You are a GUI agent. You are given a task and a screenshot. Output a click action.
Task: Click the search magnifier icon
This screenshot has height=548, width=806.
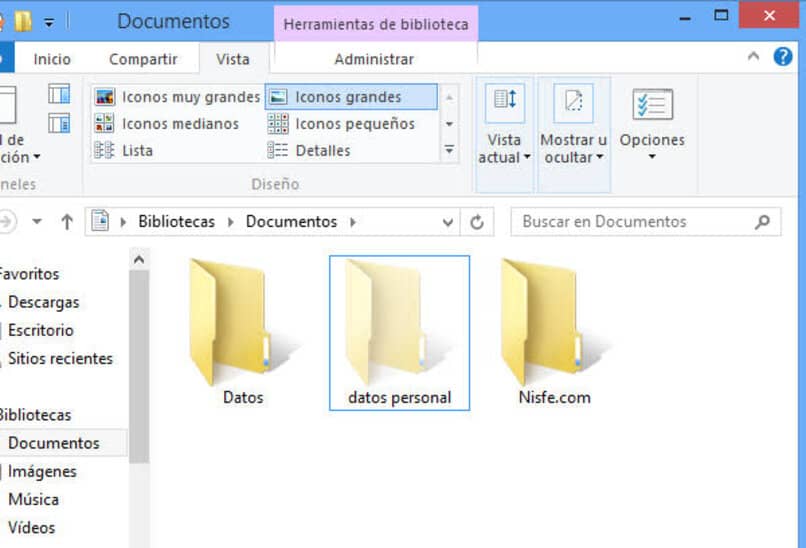click(x=762, y=222)
